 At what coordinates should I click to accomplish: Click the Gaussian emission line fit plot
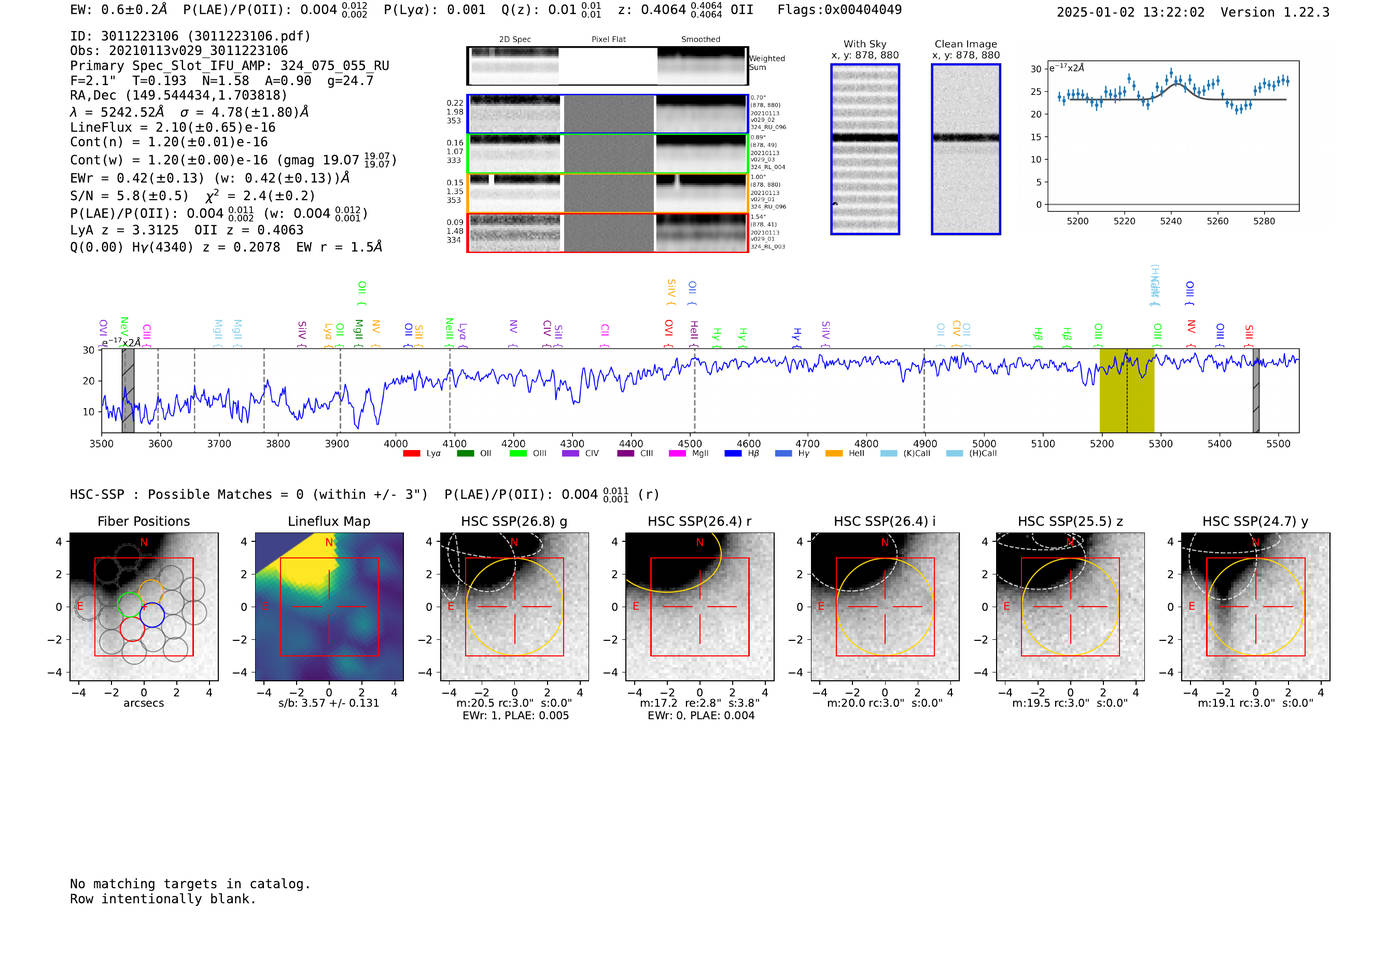[x=1172, y=136]
